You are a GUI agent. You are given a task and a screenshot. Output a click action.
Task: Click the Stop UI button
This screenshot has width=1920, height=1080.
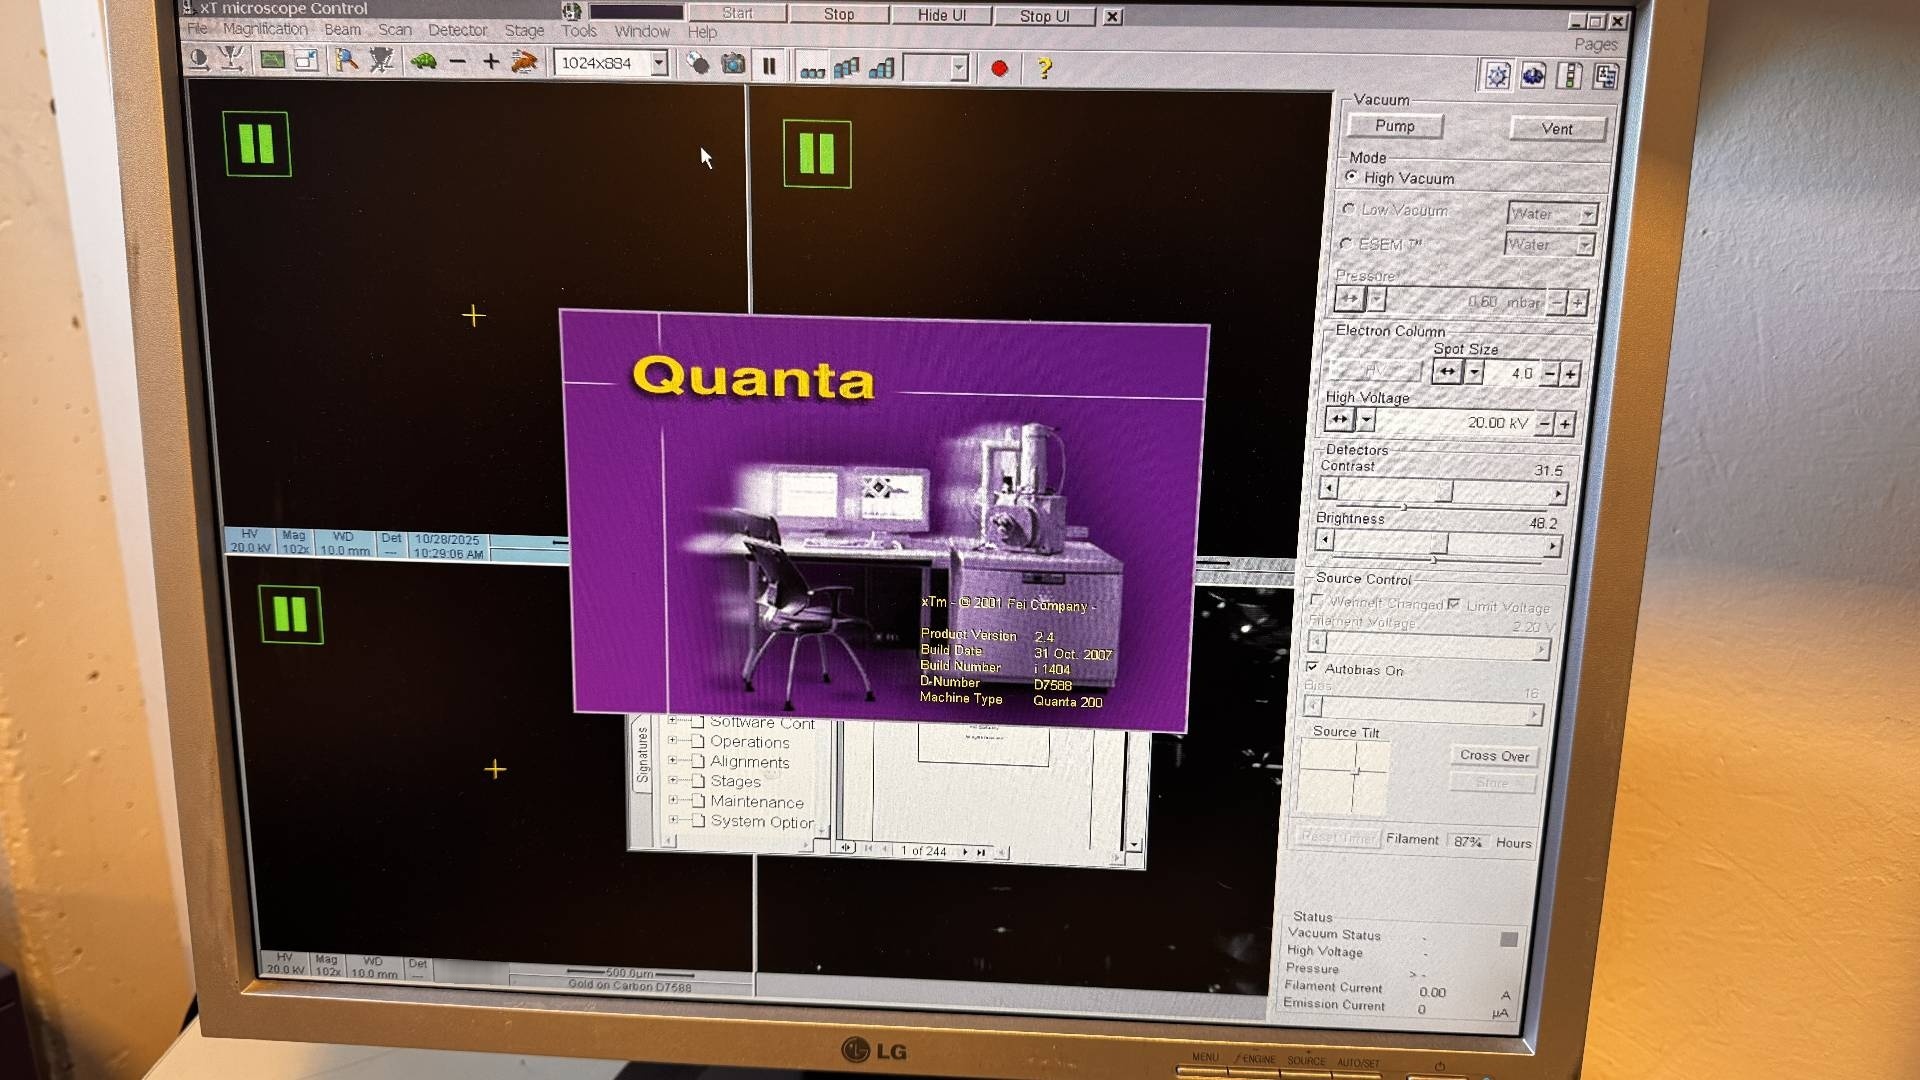point(1044,16)
